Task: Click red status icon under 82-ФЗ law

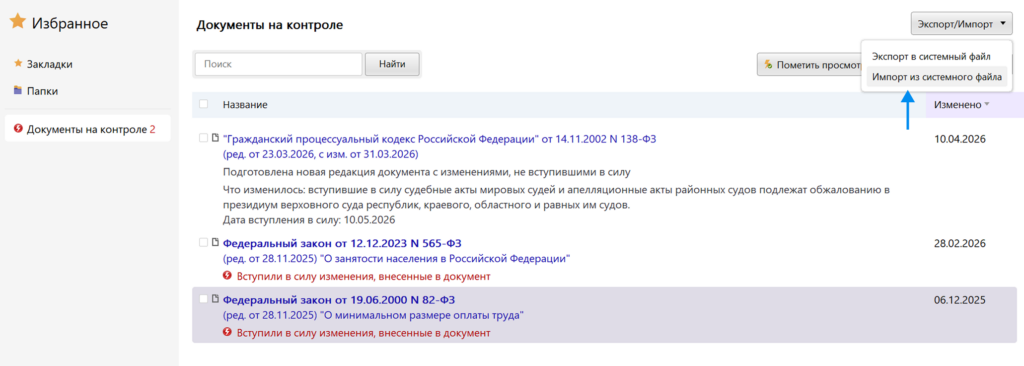Action: (x=227, y=333)
